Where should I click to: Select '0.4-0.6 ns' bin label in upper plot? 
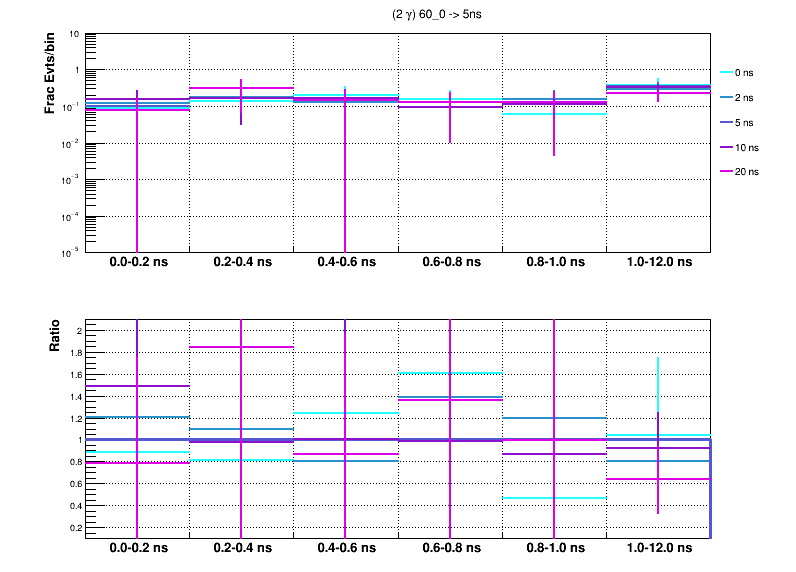[345, 263]
